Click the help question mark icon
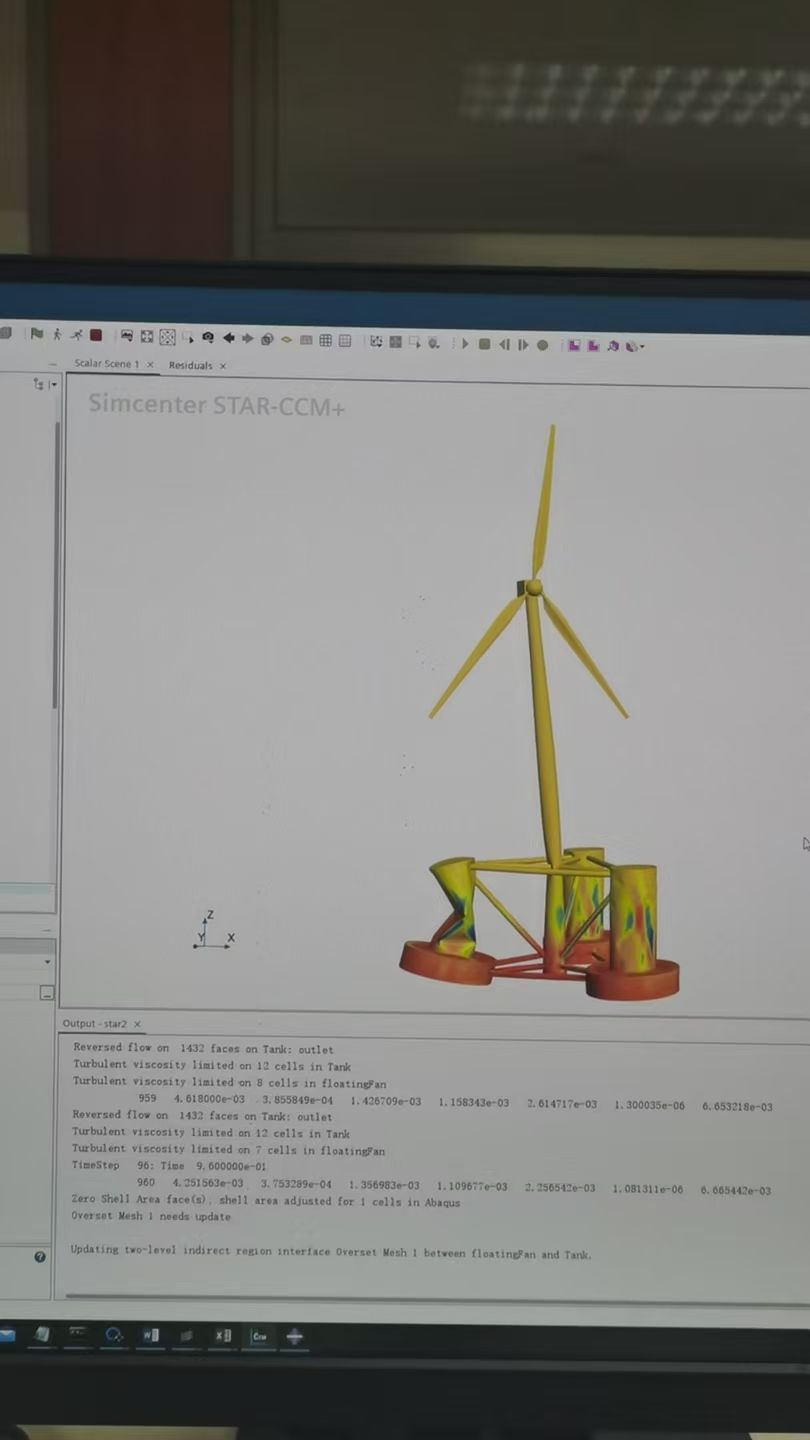This screenshot has width=810, height=1440. (x=40, y=1257)
